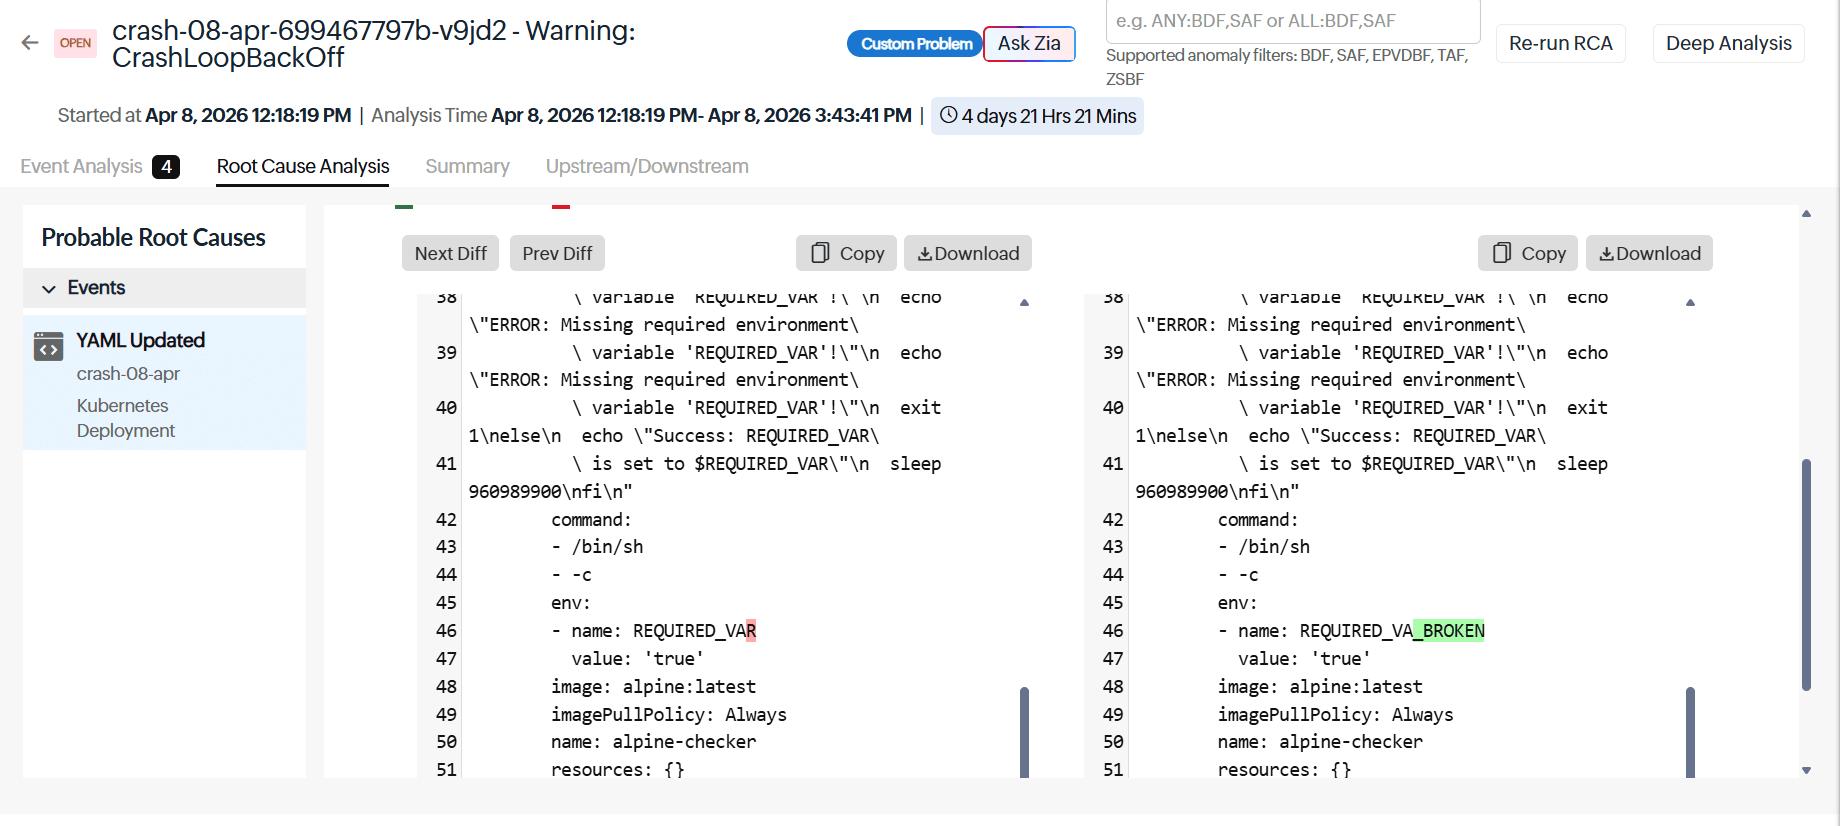Click the red diff marker above Prev Diff
The image size is (1840, 826).
click(x=561, y=207)
